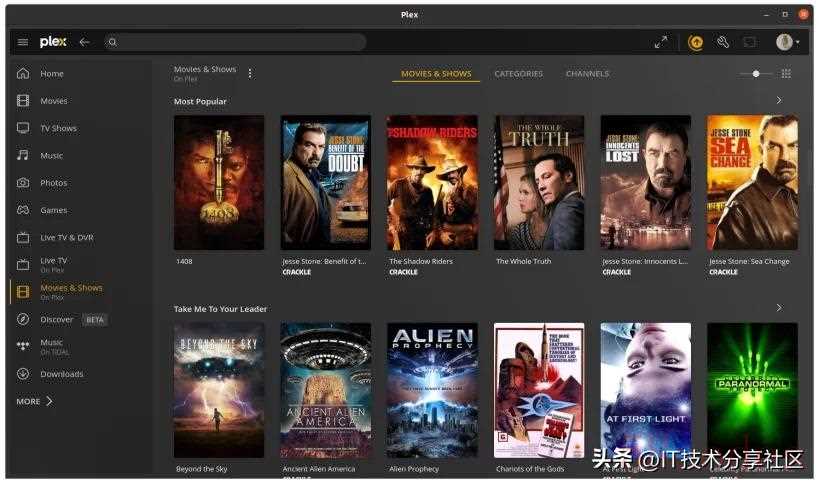Image resolution: width=819 pixels, height=484 pixels.
Task: Expand the MORE sidebar section
Action: pos(34,402)
